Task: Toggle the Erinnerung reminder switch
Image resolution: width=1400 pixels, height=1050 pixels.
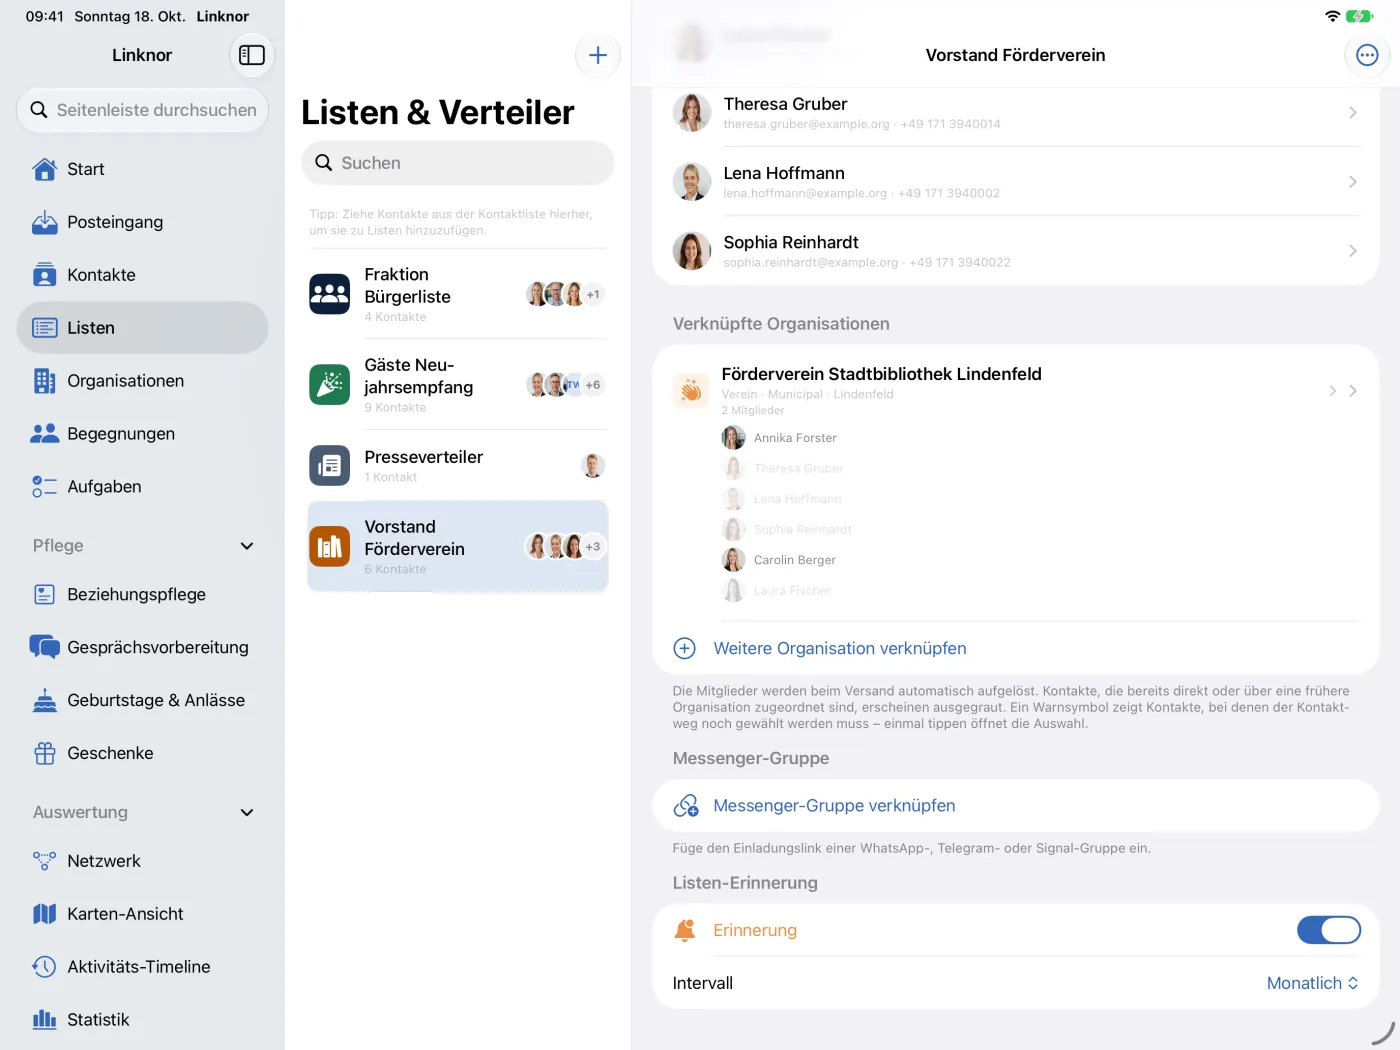Action: click(1329, 930)
